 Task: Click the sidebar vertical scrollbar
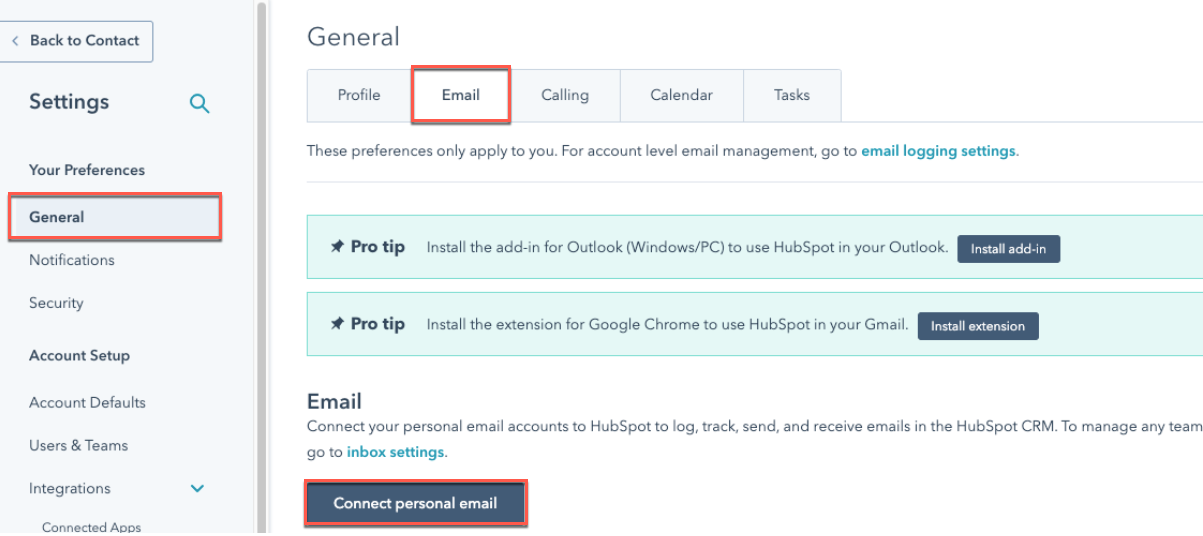click(262, 268)
